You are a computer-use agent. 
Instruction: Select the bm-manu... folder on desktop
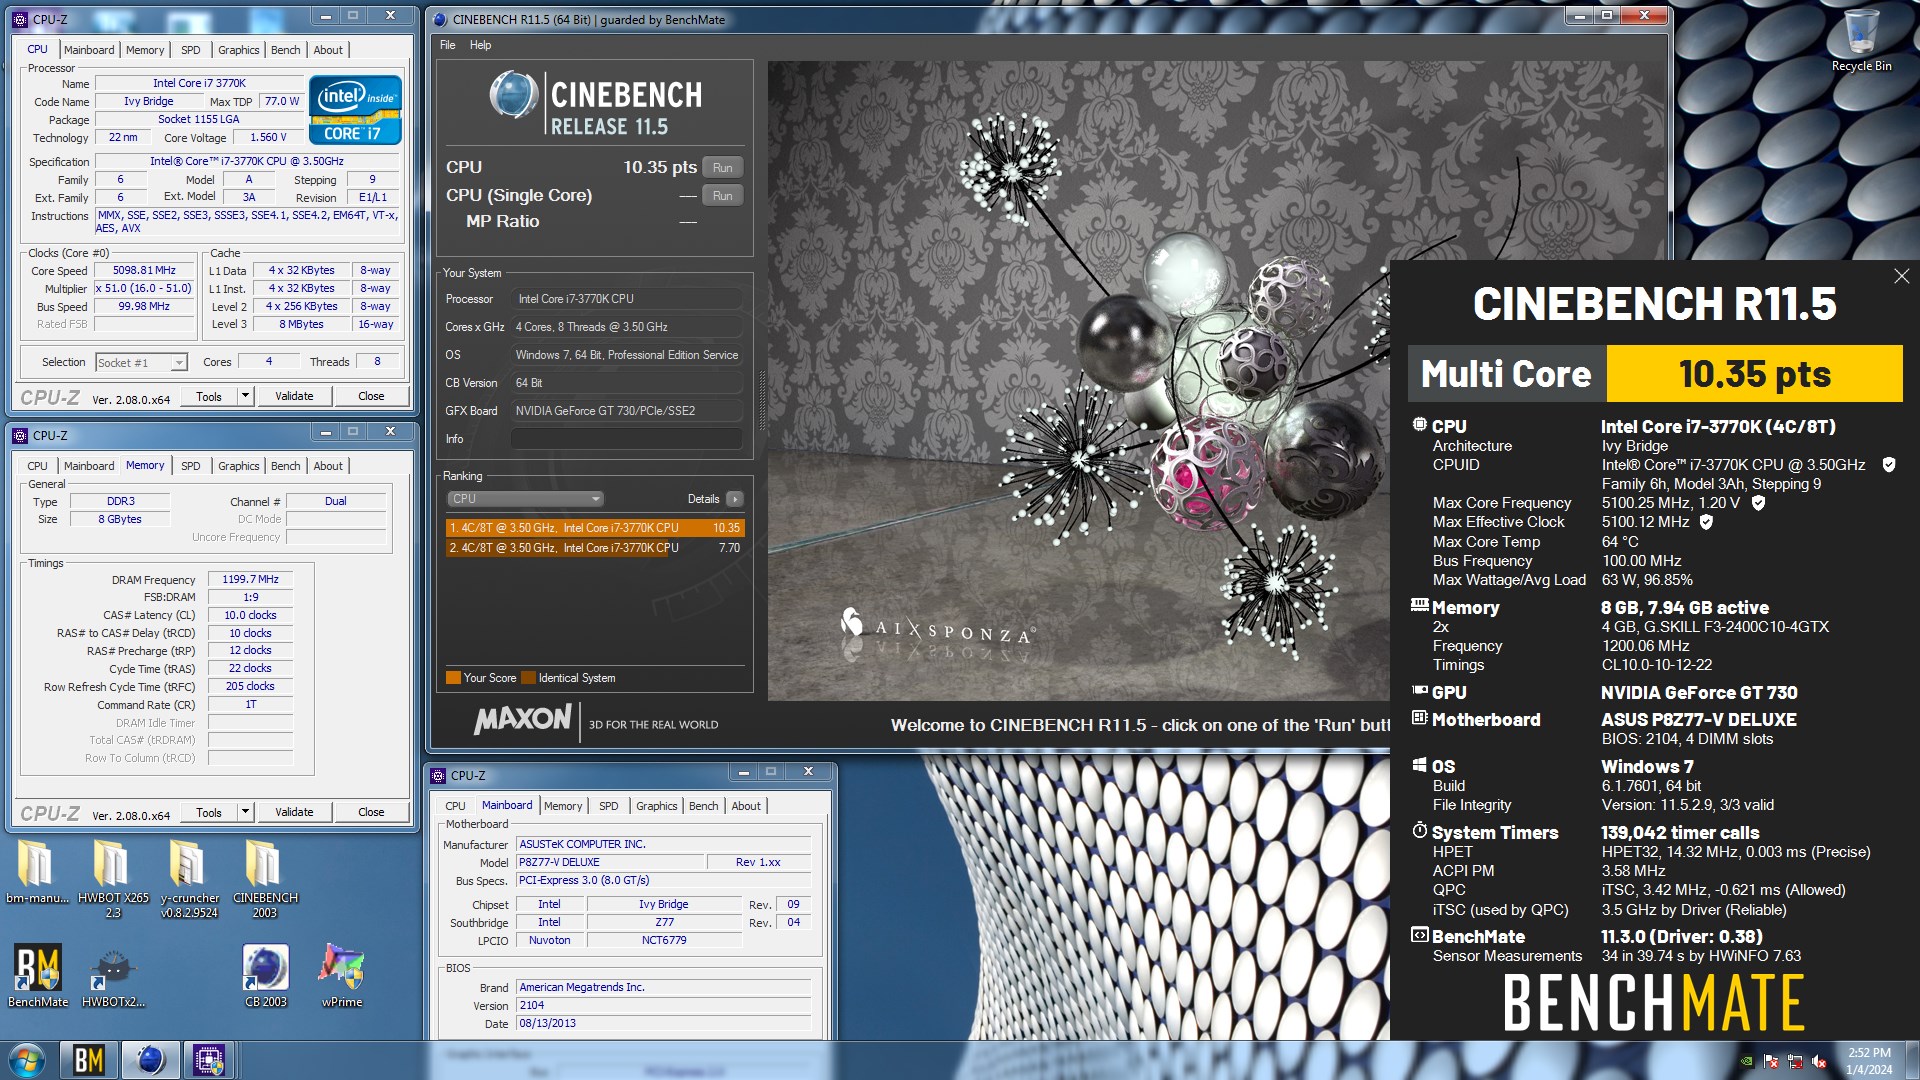point(37,871)
